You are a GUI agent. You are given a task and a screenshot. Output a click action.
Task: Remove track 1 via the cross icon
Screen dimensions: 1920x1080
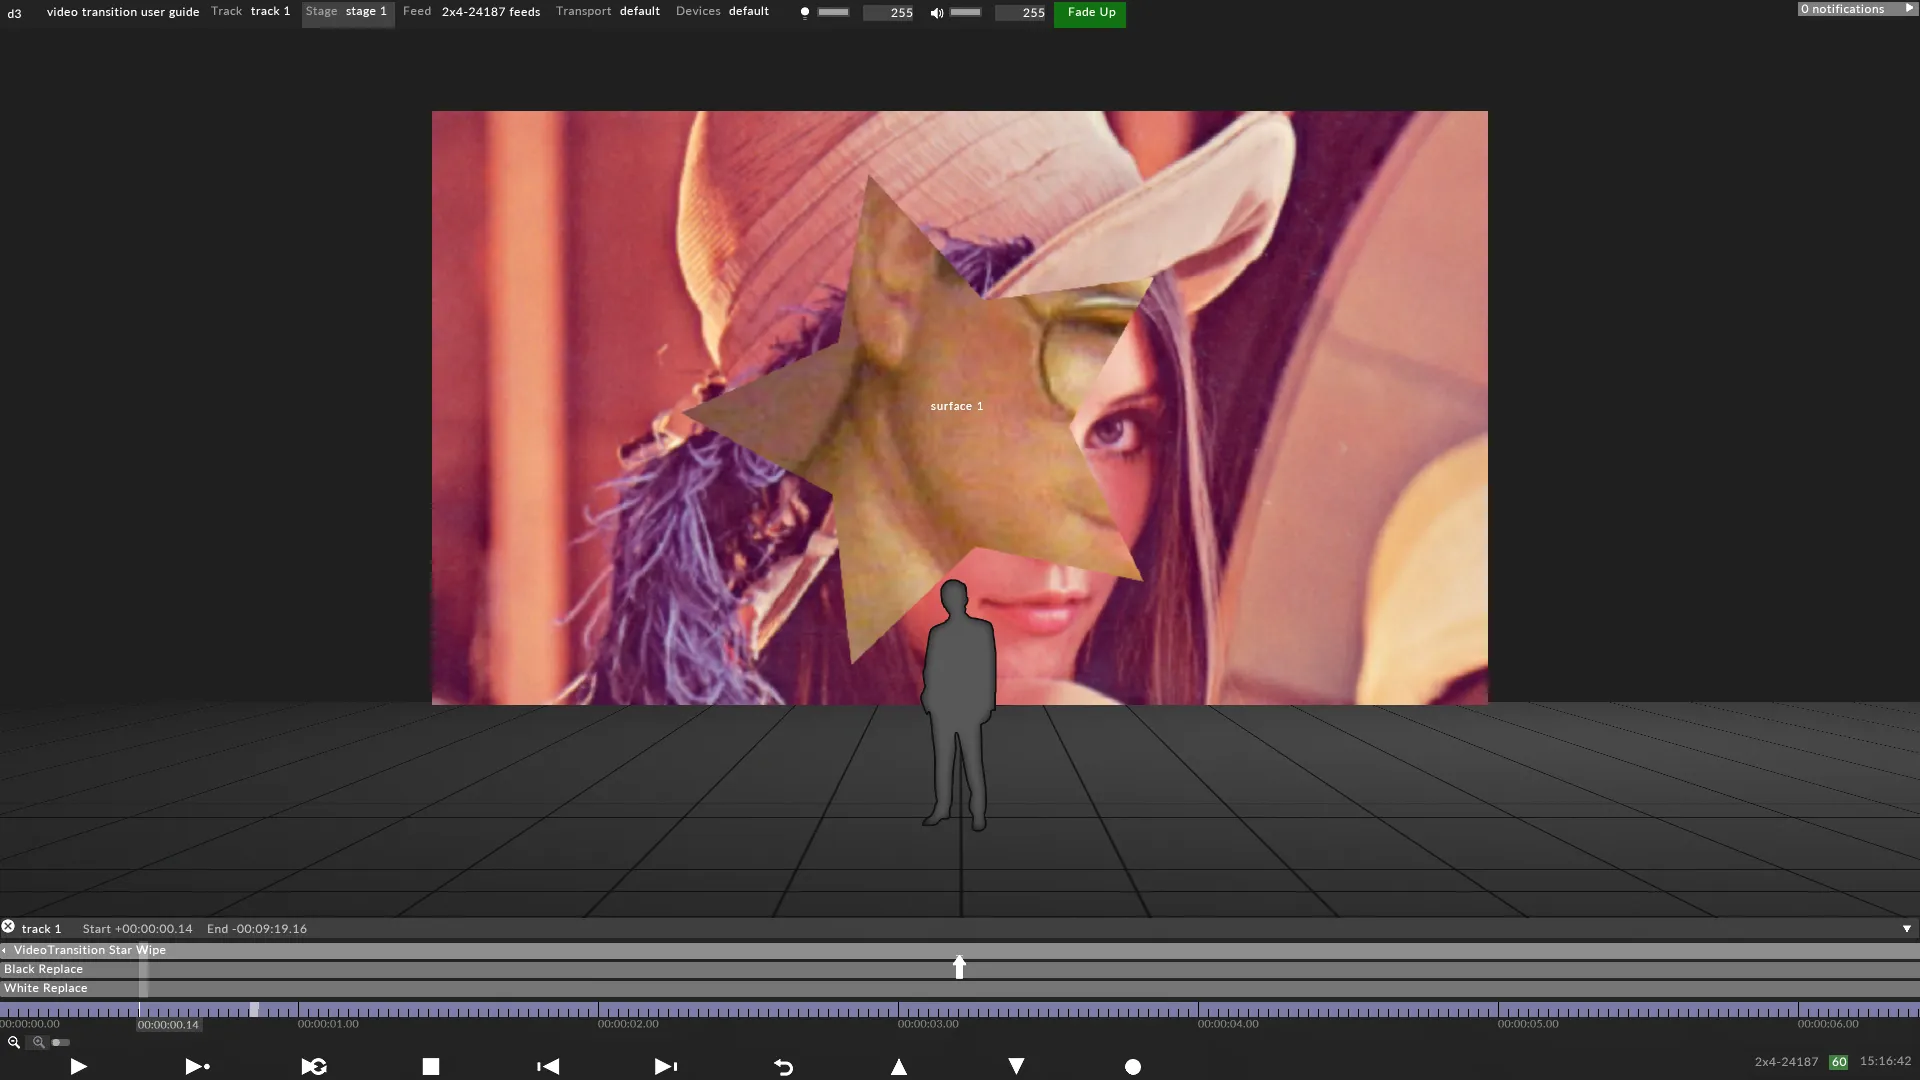click(8, 926)
